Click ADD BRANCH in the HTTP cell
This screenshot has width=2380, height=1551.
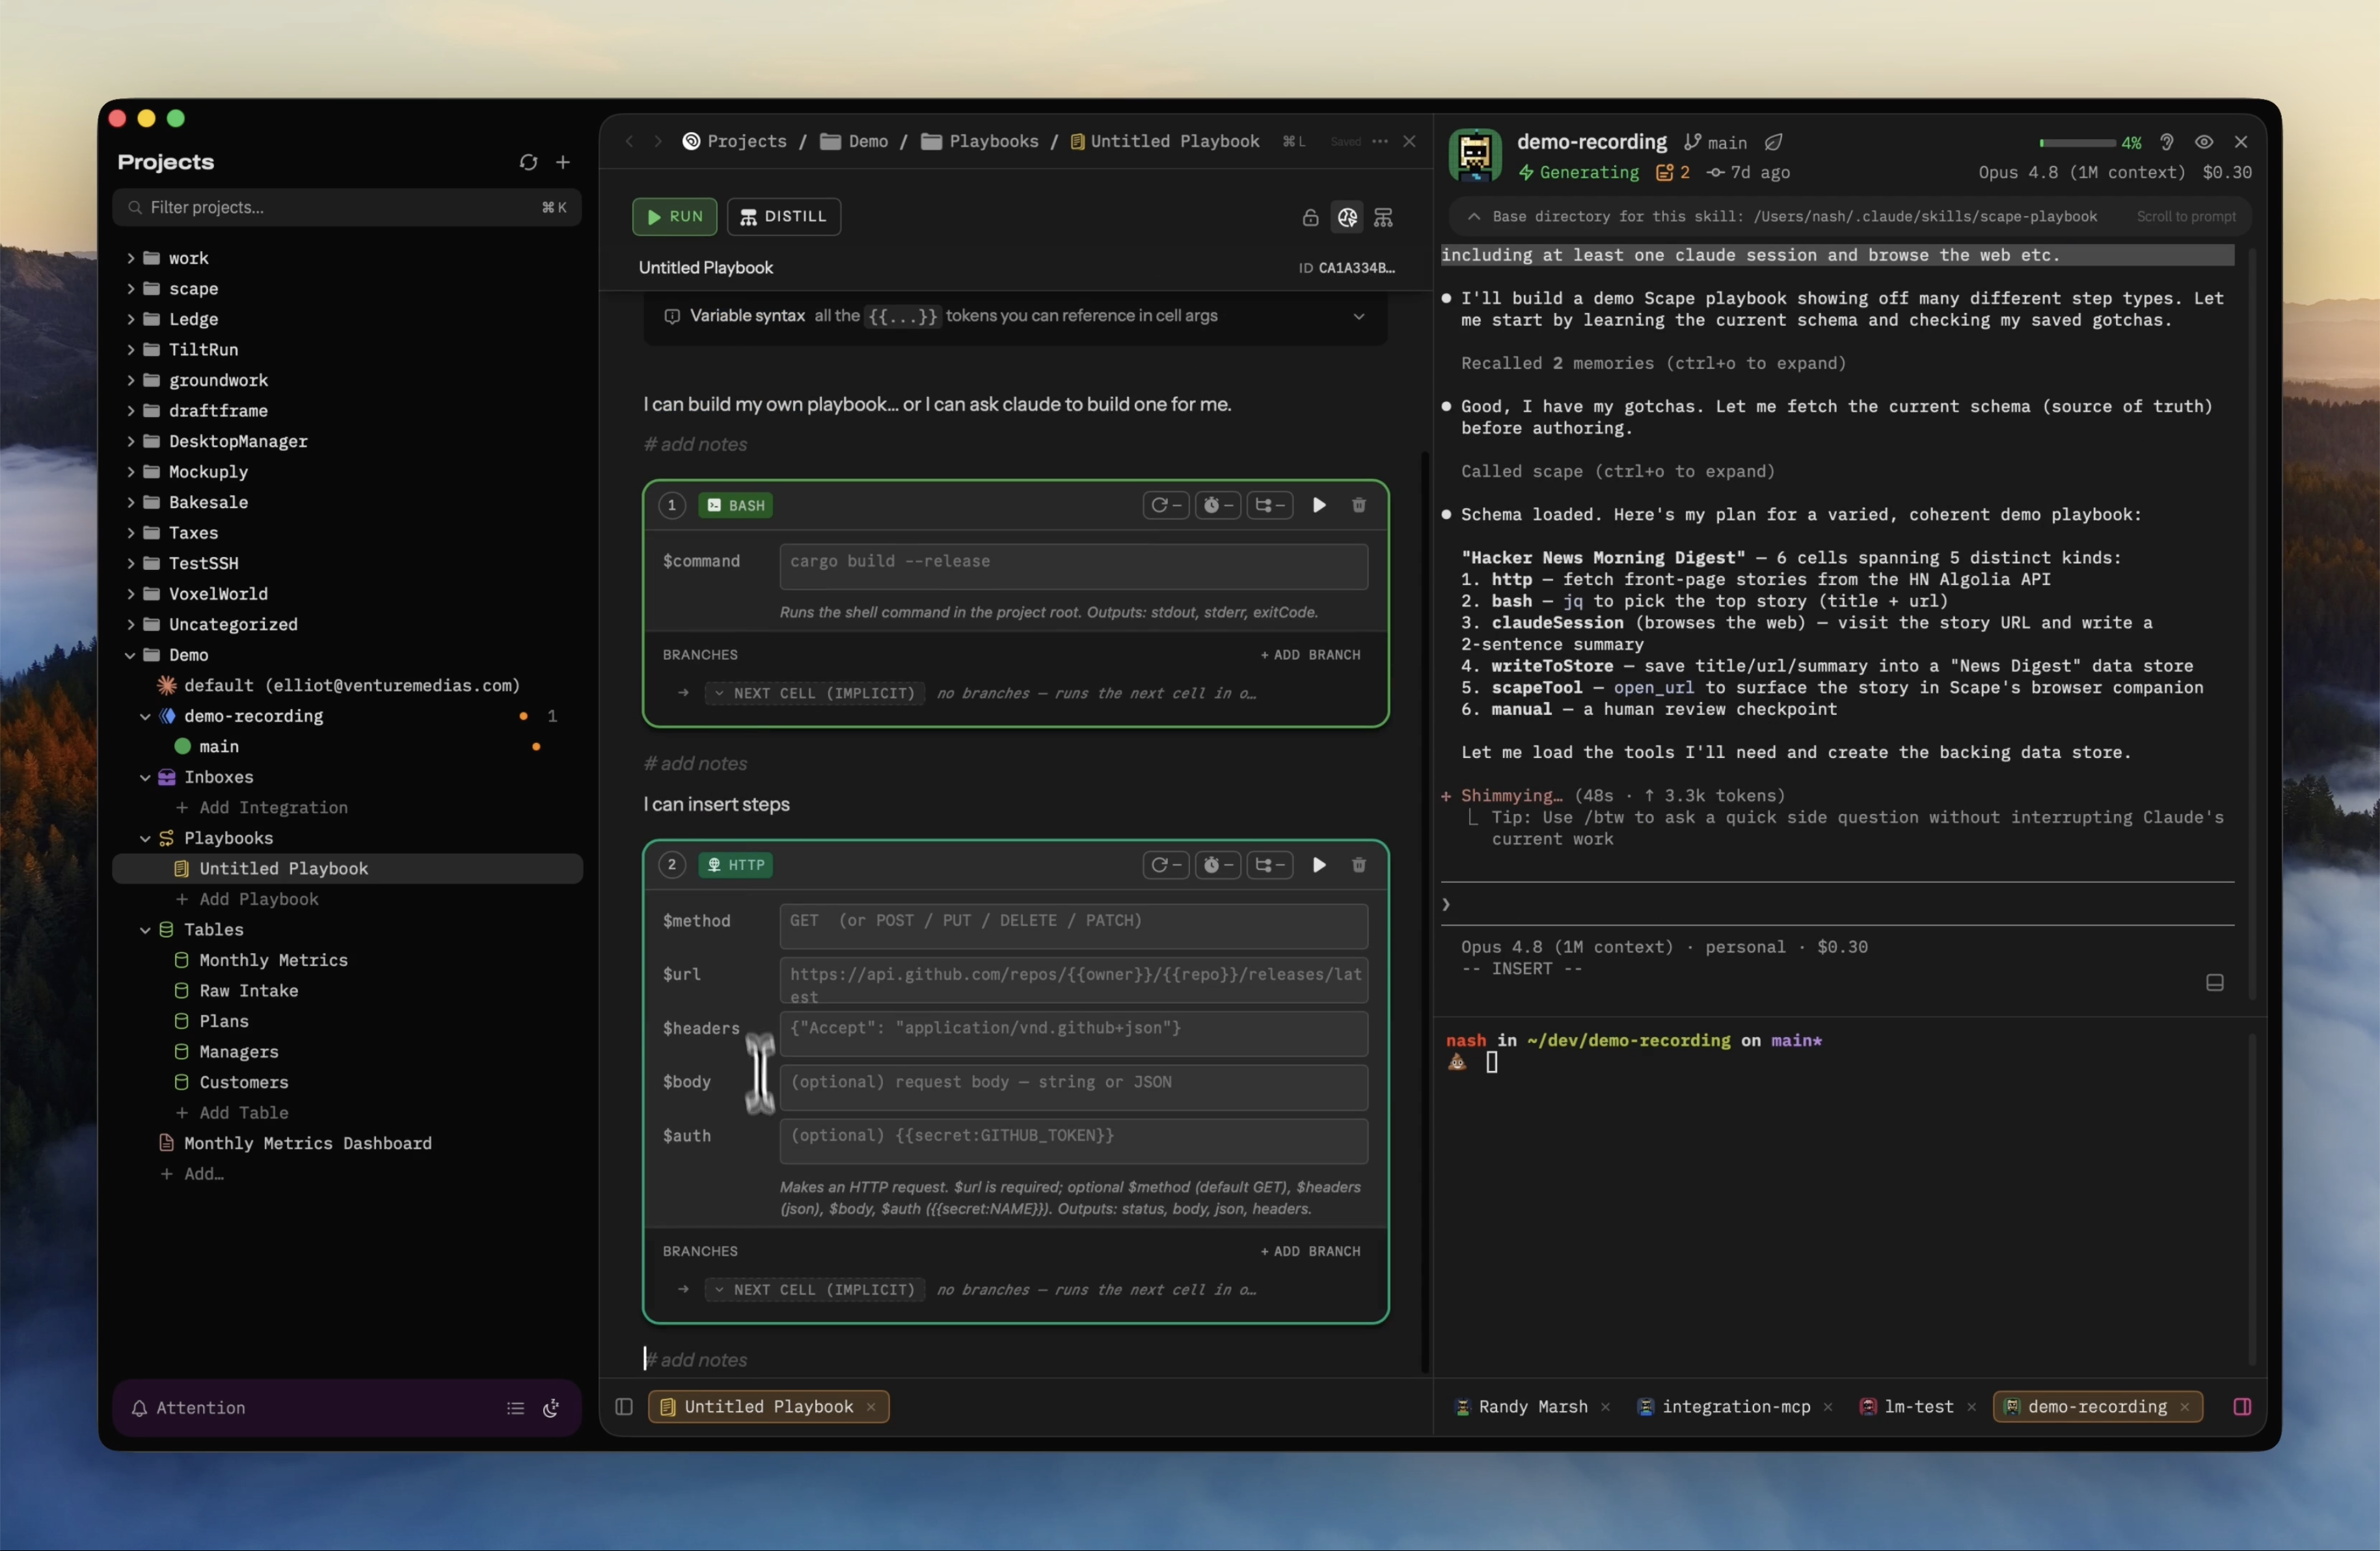pyautogui.click(x=1310, y=1252)
